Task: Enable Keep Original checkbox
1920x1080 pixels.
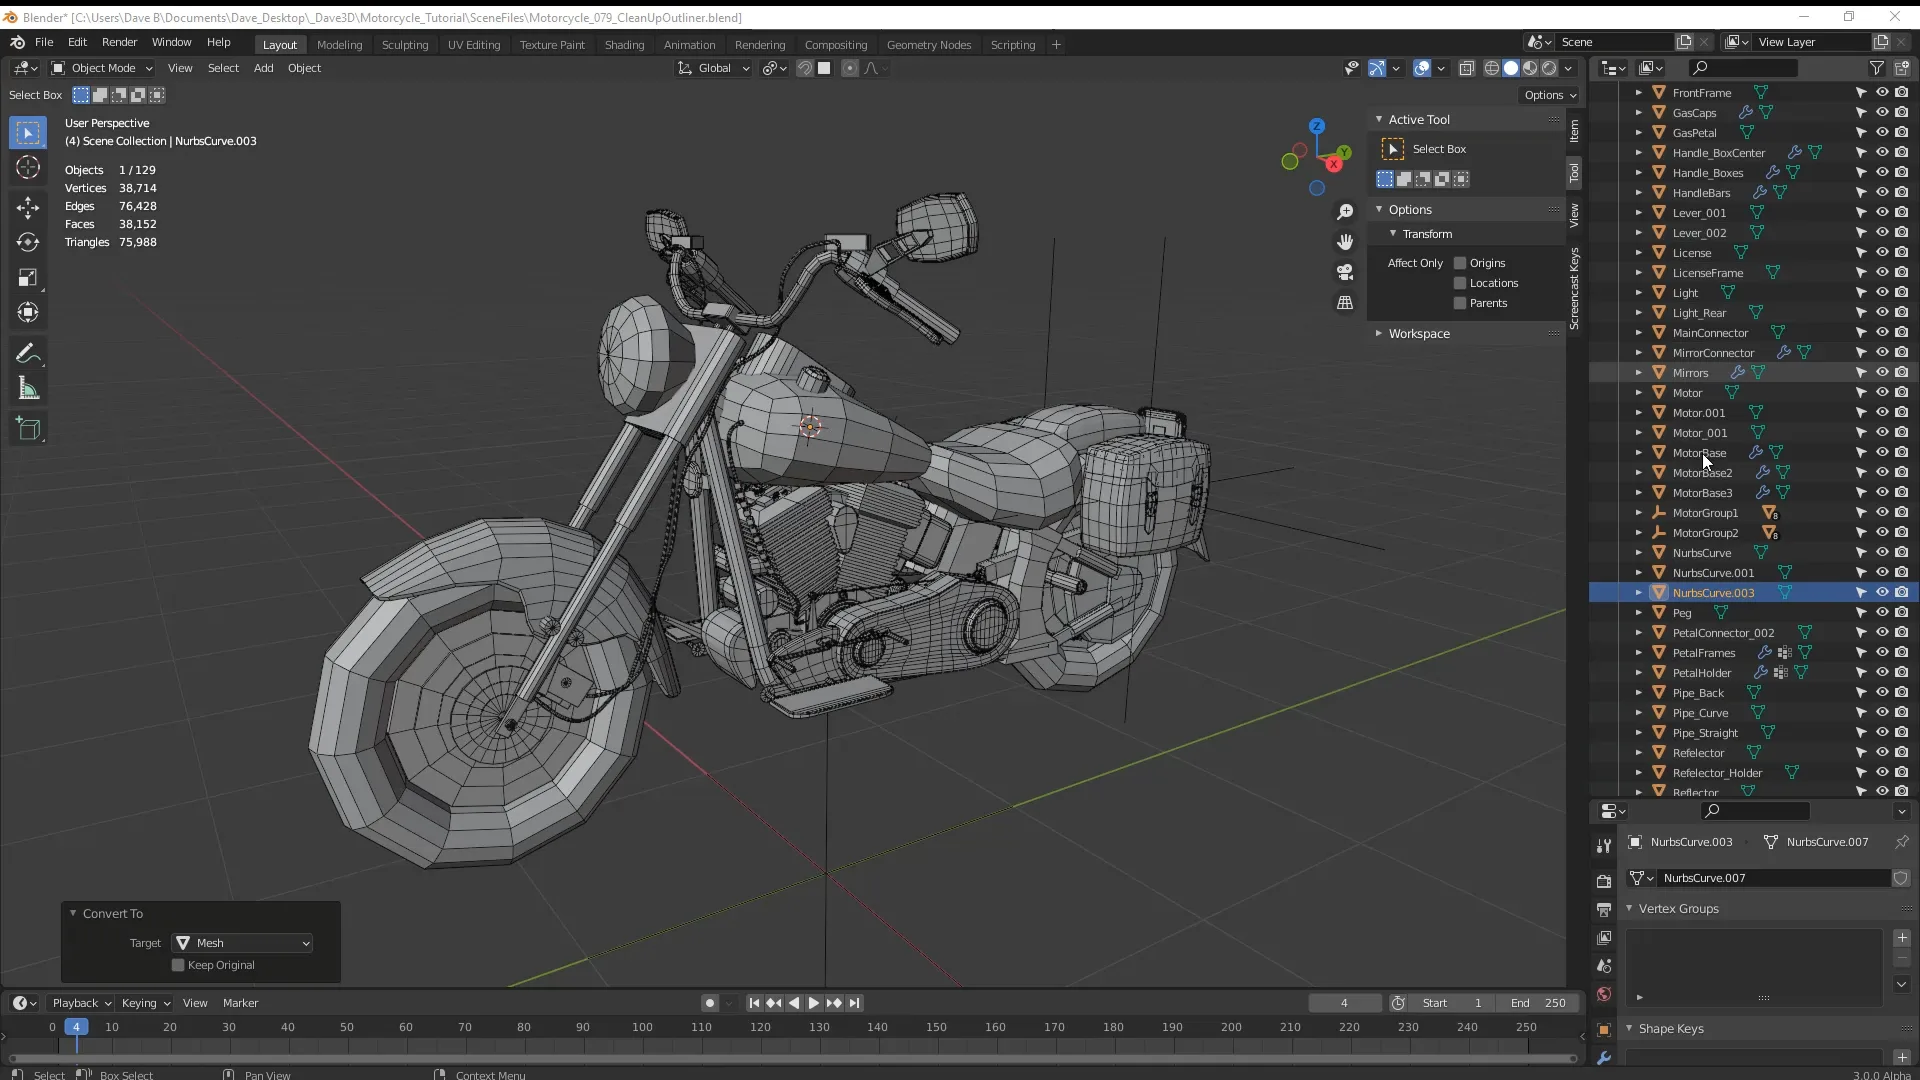Action: click(x=178, y=965)
